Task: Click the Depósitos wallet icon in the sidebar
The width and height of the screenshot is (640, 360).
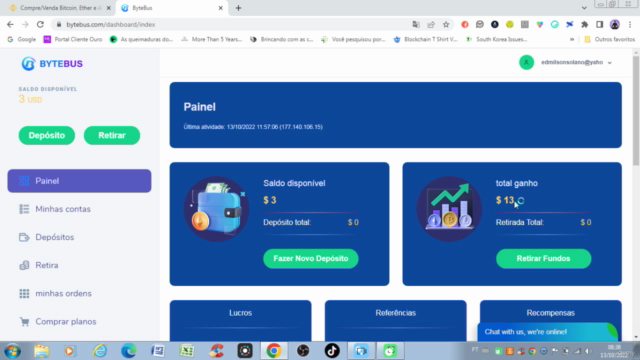Action: pos(24,237)
